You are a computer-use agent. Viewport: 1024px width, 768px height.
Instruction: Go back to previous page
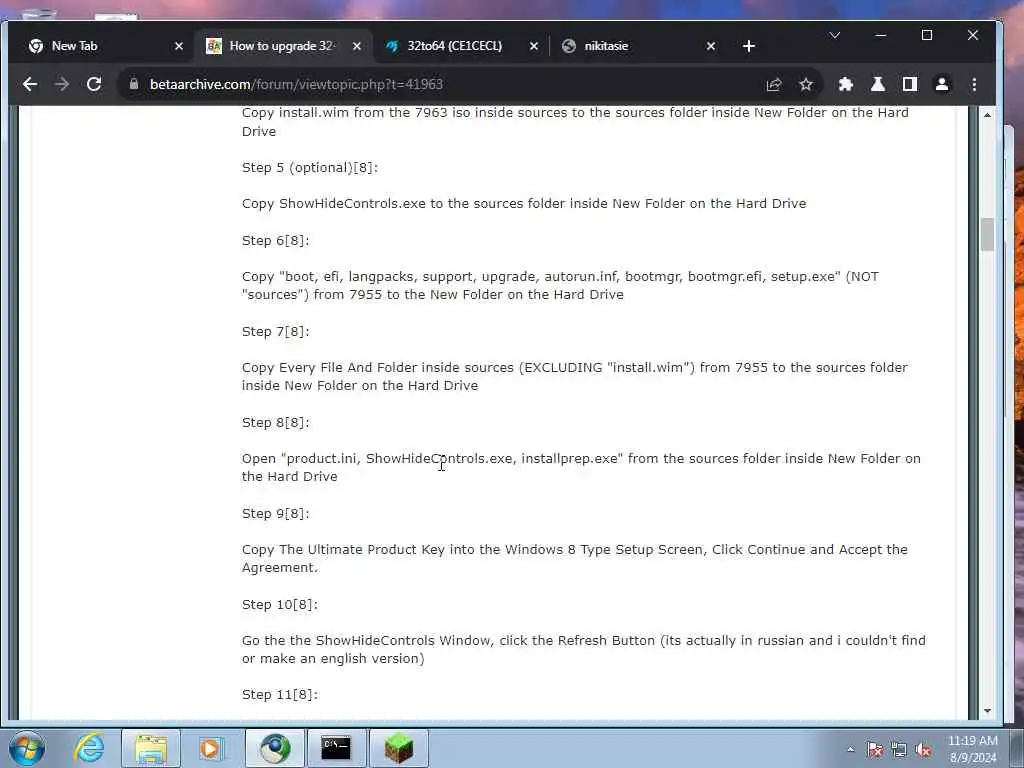point(30,84)
